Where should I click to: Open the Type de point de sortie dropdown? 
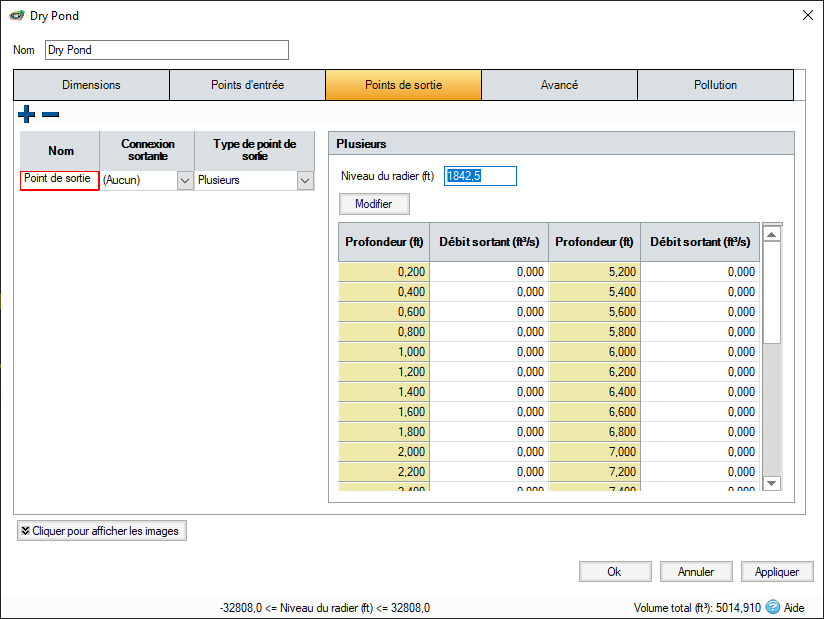[x=305, y=180]
